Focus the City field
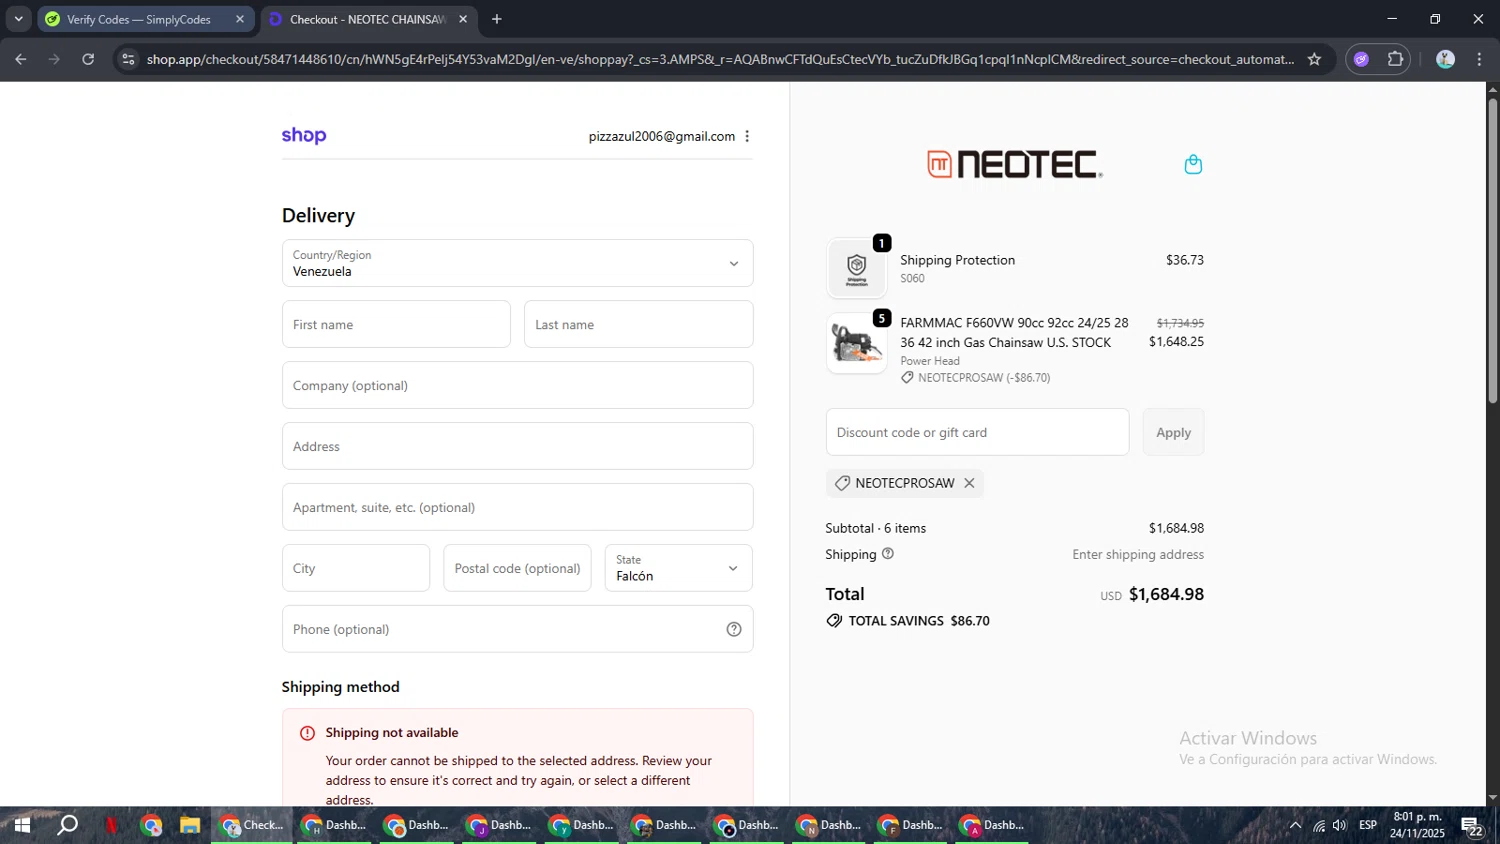This screenshot has width=1500, height=844. (356, 568)
